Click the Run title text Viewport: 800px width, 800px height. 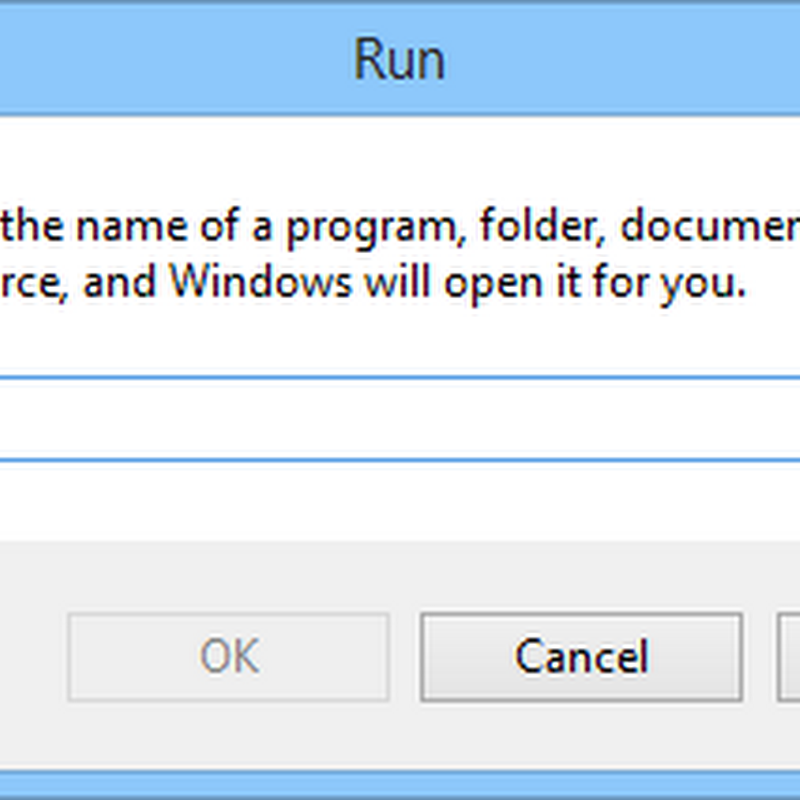point(399,60)
